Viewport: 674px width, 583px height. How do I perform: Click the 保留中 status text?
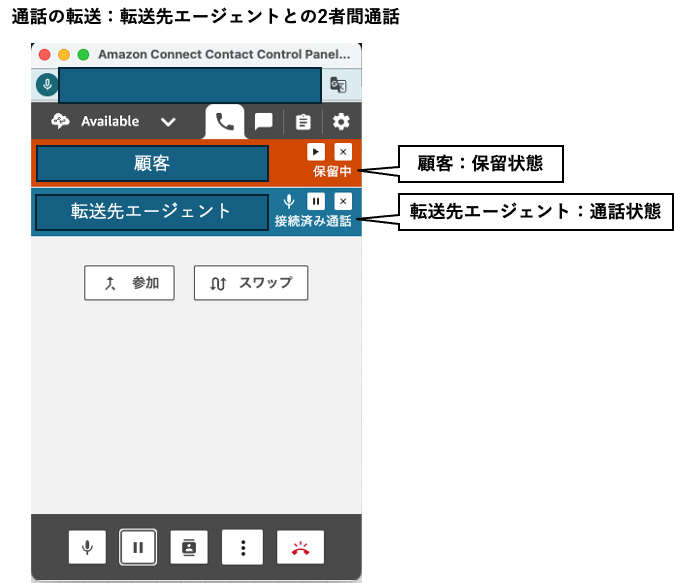tap(332, 171)
